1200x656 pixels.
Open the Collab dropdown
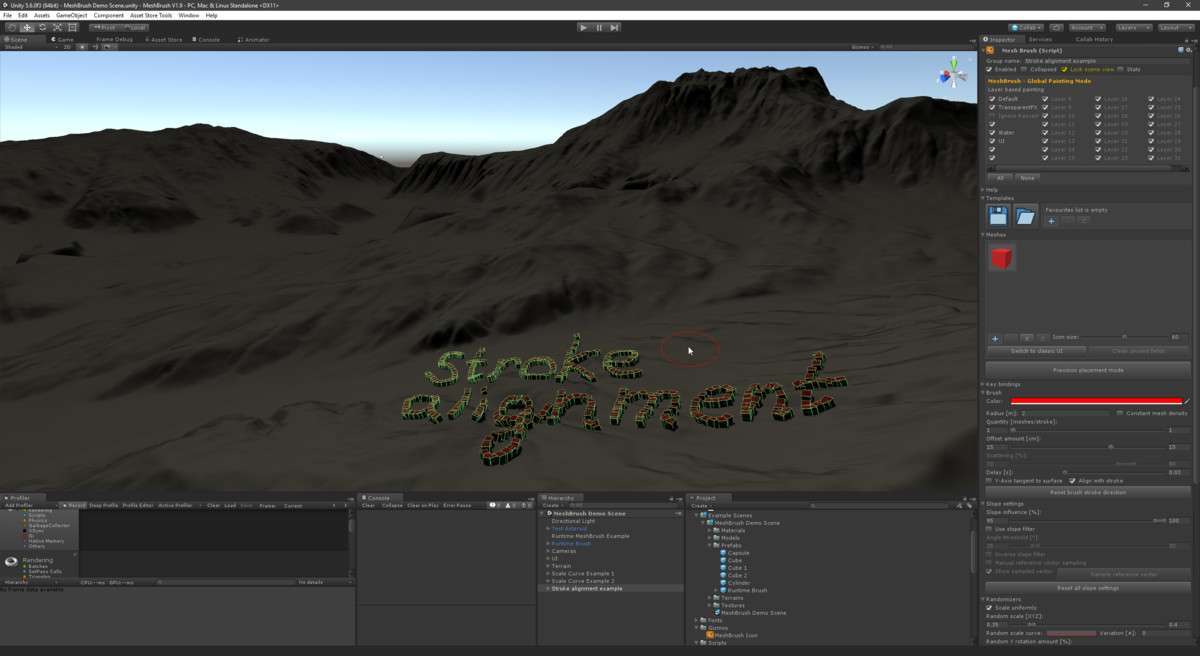coord(1026,27)
